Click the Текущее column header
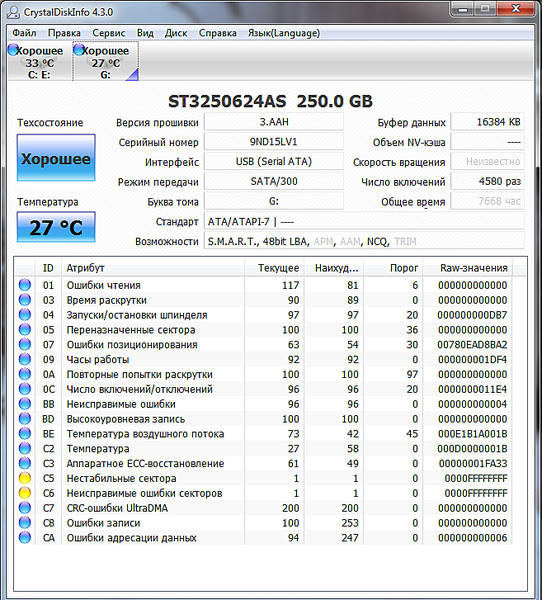 274,268
